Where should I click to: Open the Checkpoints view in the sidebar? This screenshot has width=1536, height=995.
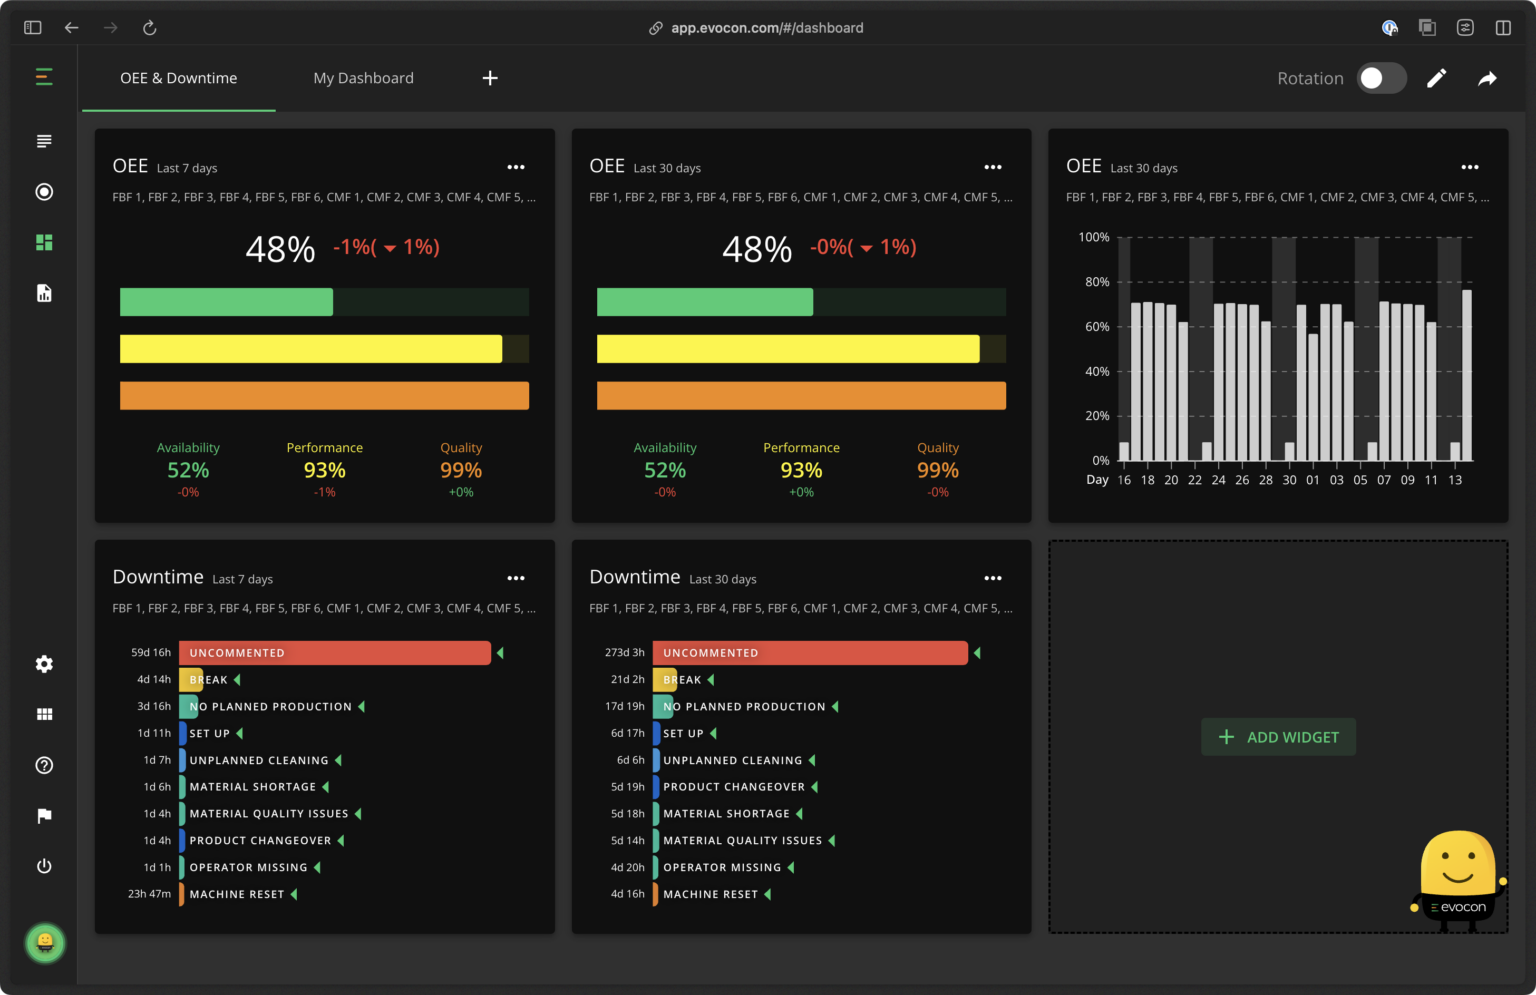click(44, 191)
